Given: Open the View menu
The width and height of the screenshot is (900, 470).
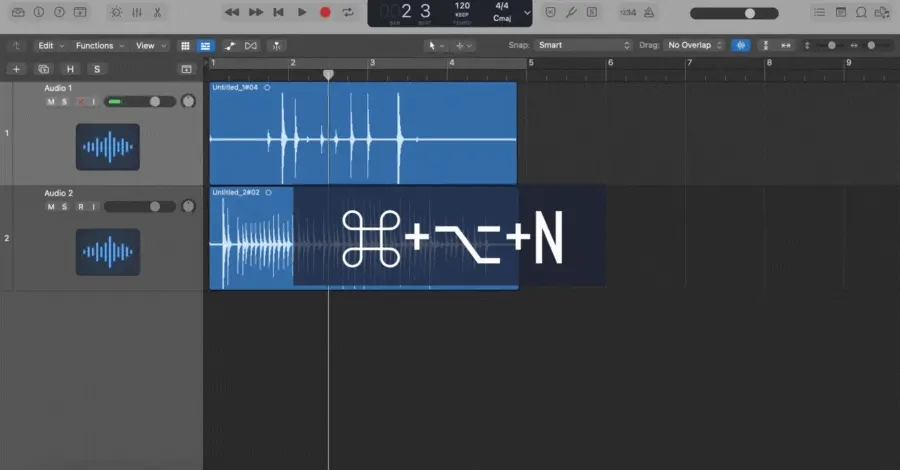Looking at the screenshot, I should [150, 46].
